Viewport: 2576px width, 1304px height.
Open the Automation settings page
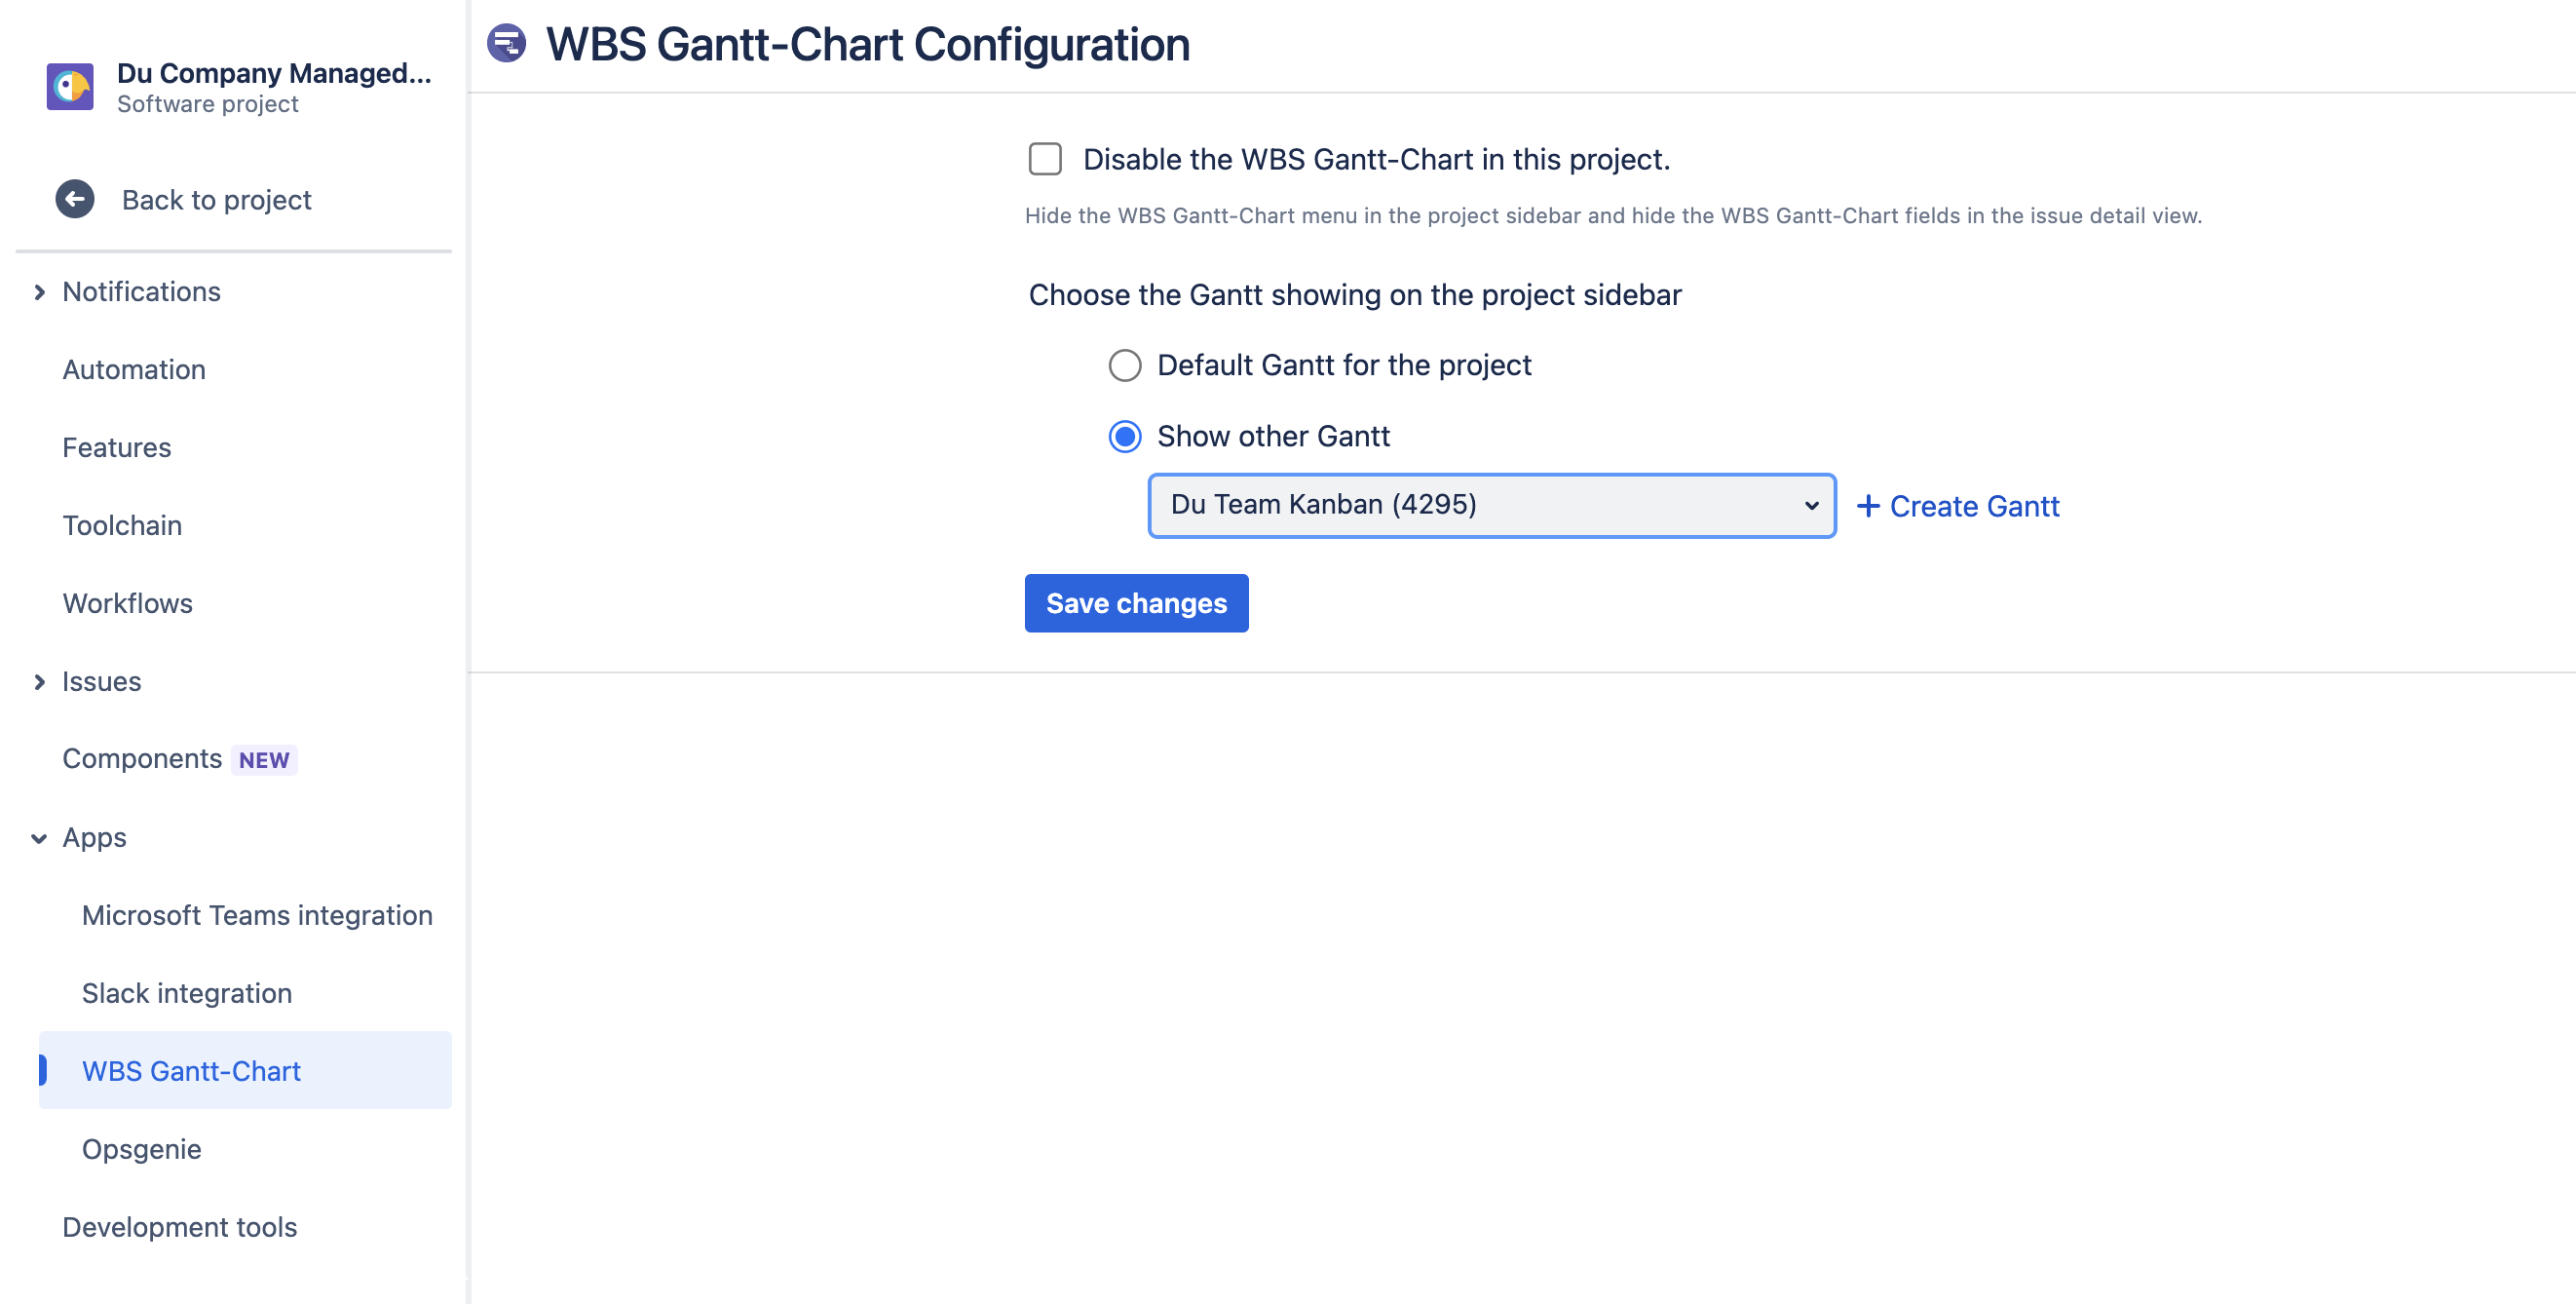pyautogui.click(x=134, y=369)
